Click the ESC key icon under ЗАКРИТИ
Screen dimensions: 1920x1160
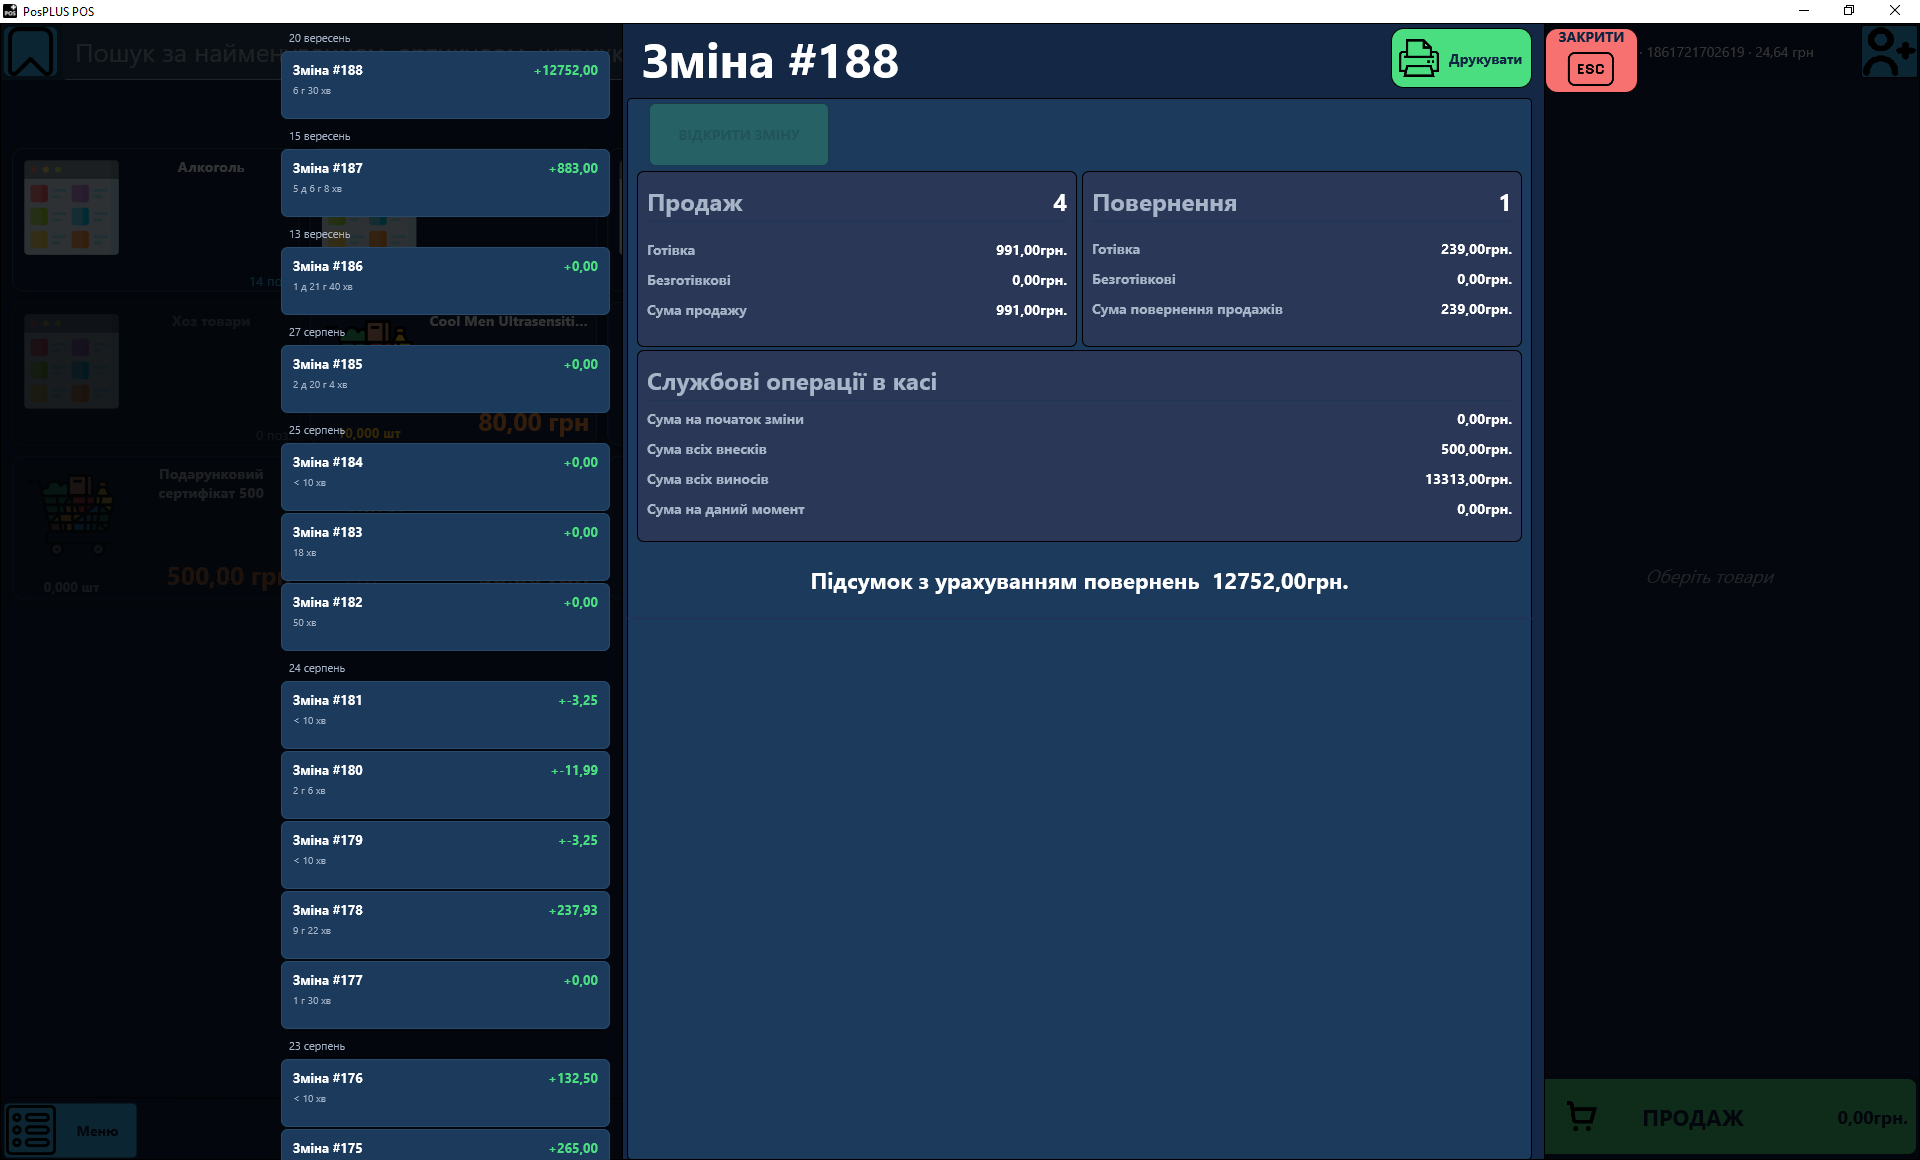[1591, 69]
